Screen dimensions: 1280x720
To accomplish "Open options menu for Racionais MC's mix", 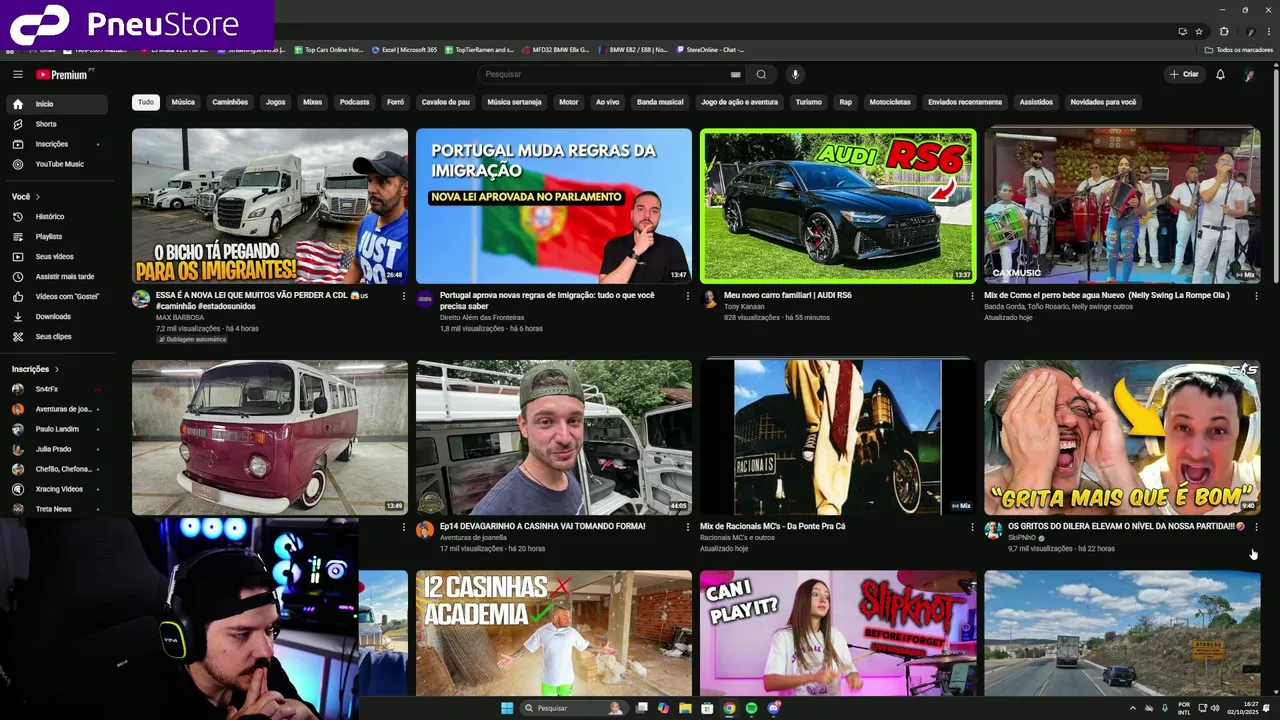I will click(x=972, y=527).
